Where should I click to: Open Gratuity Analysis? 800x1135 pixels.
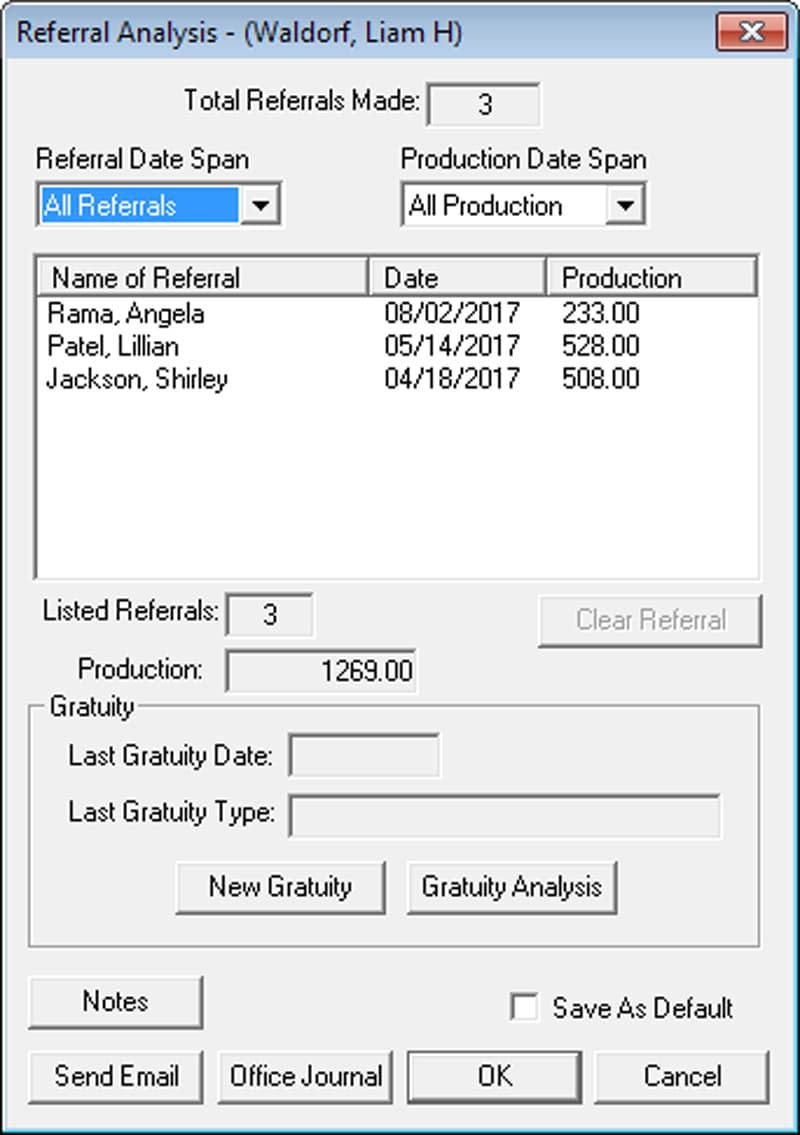(511, 887)
